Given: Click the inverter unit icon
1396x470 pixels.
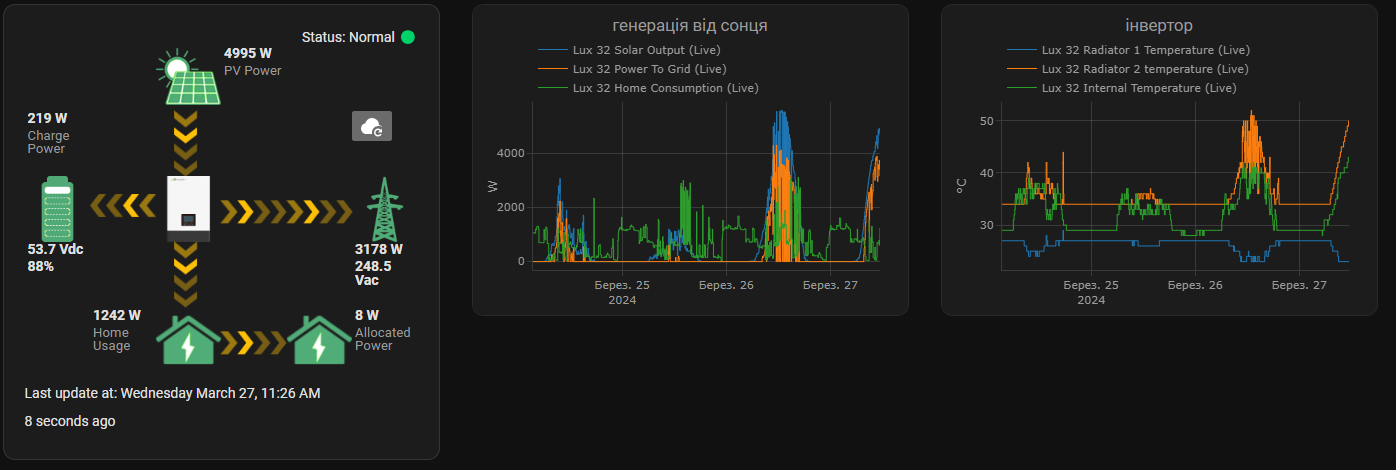Looking at the screenshot, I should (x=188, y=208).
